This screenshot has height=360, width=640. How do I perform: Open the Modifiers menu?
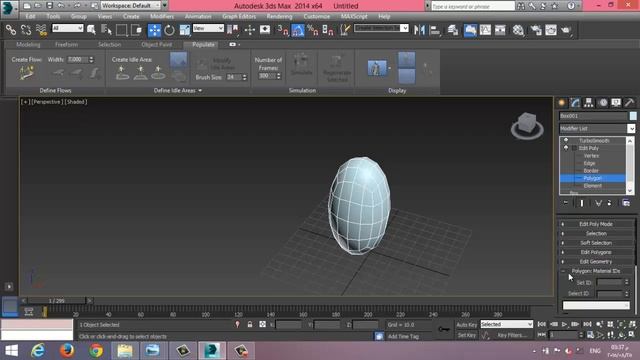(162, 16)
